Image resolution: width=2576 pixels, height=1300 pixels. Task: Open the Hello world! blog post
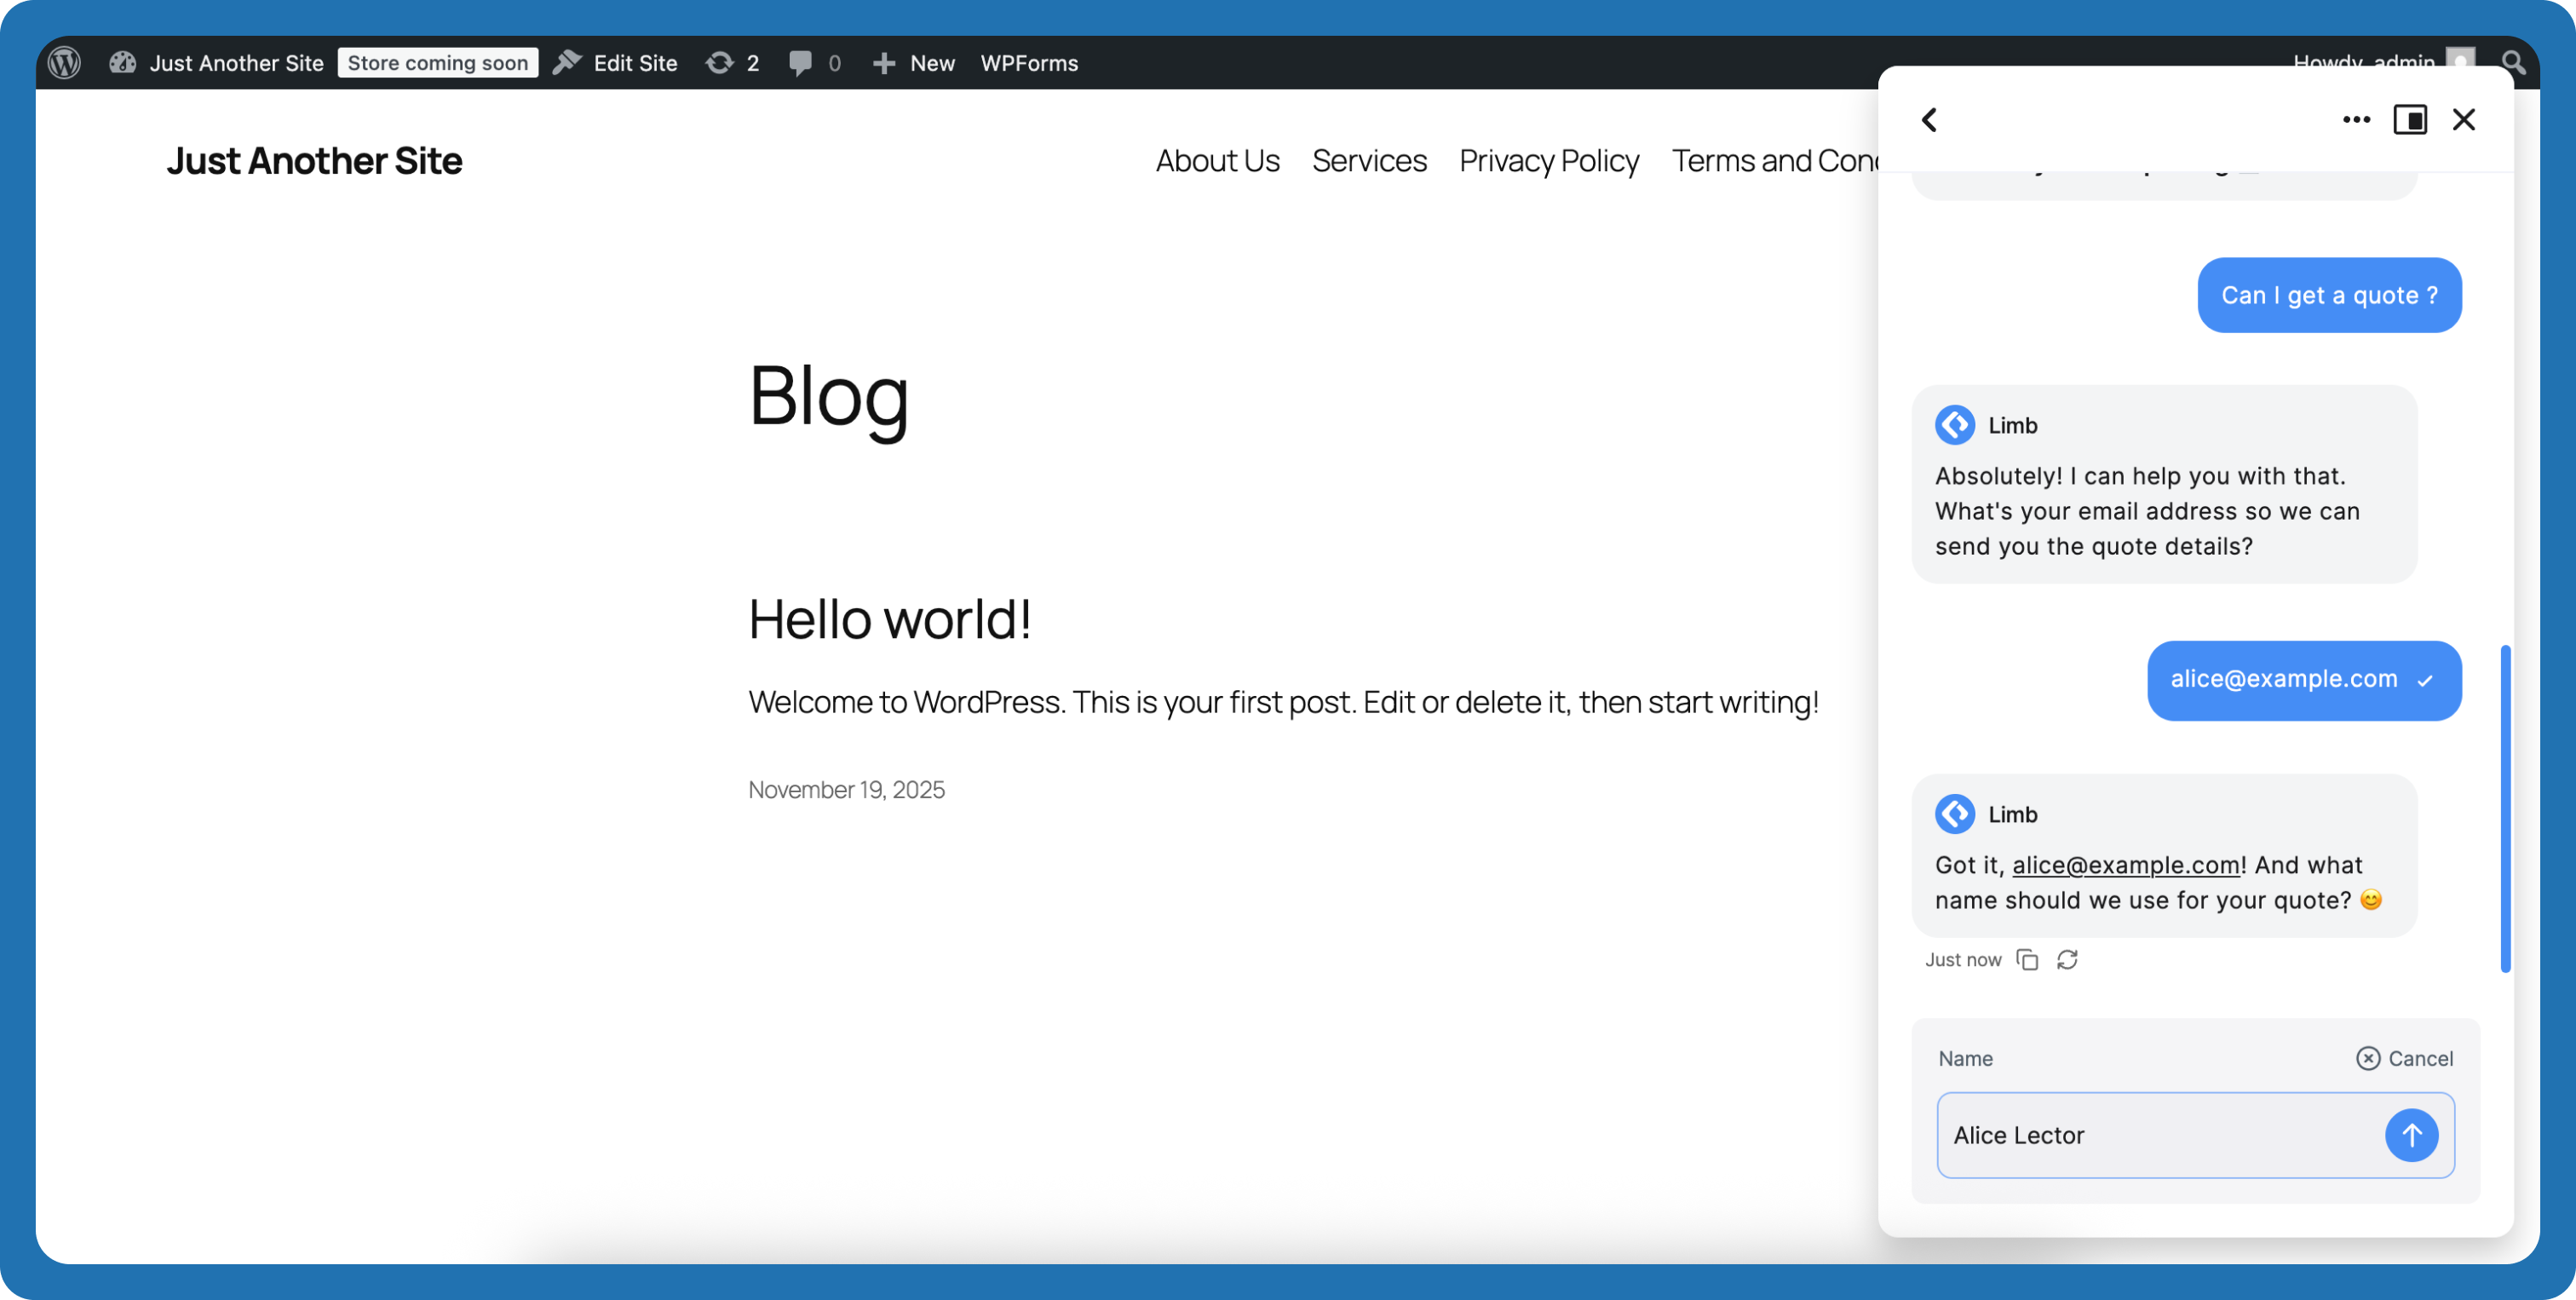tap(890, 618)
